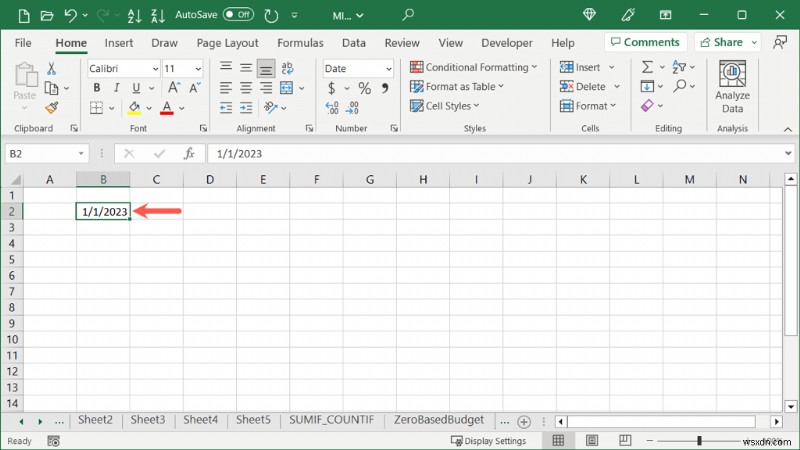The height and width of the screenshot is (450, 800).
Task: Sort descending Z to A icon
Action: (x=158, y=16)
